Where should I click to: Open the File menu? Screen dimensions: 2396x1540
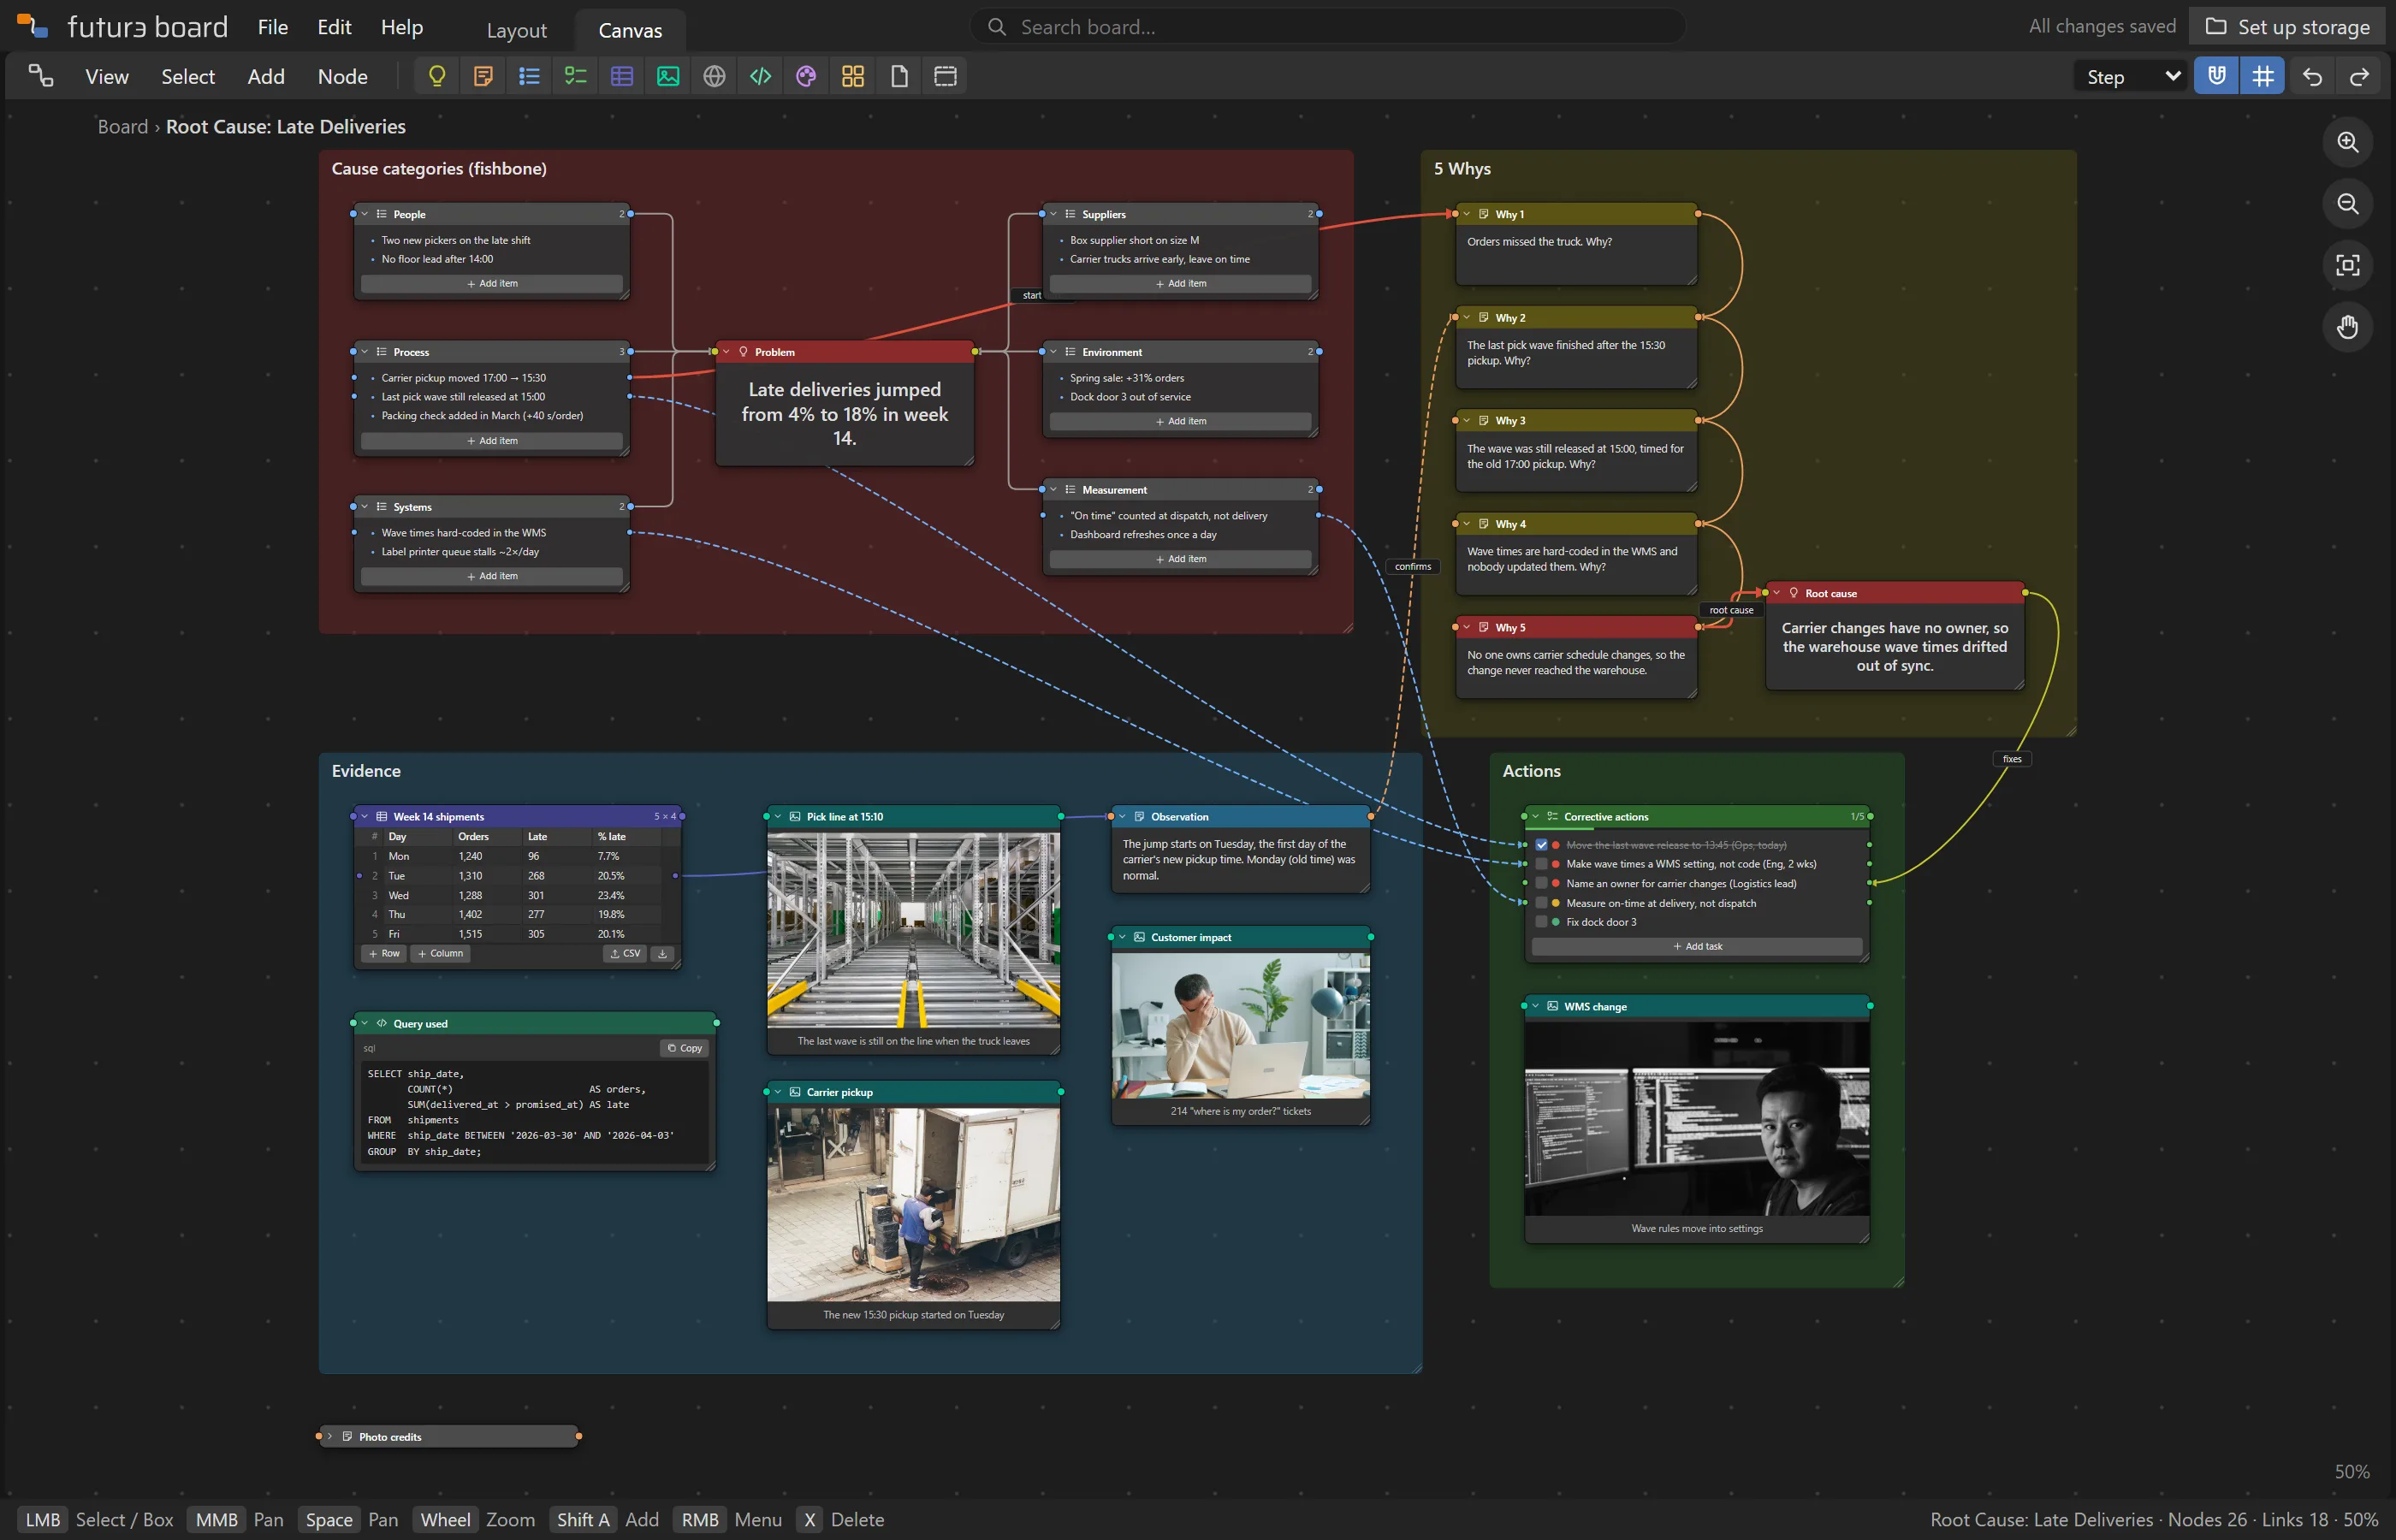(x=273, y=27)
